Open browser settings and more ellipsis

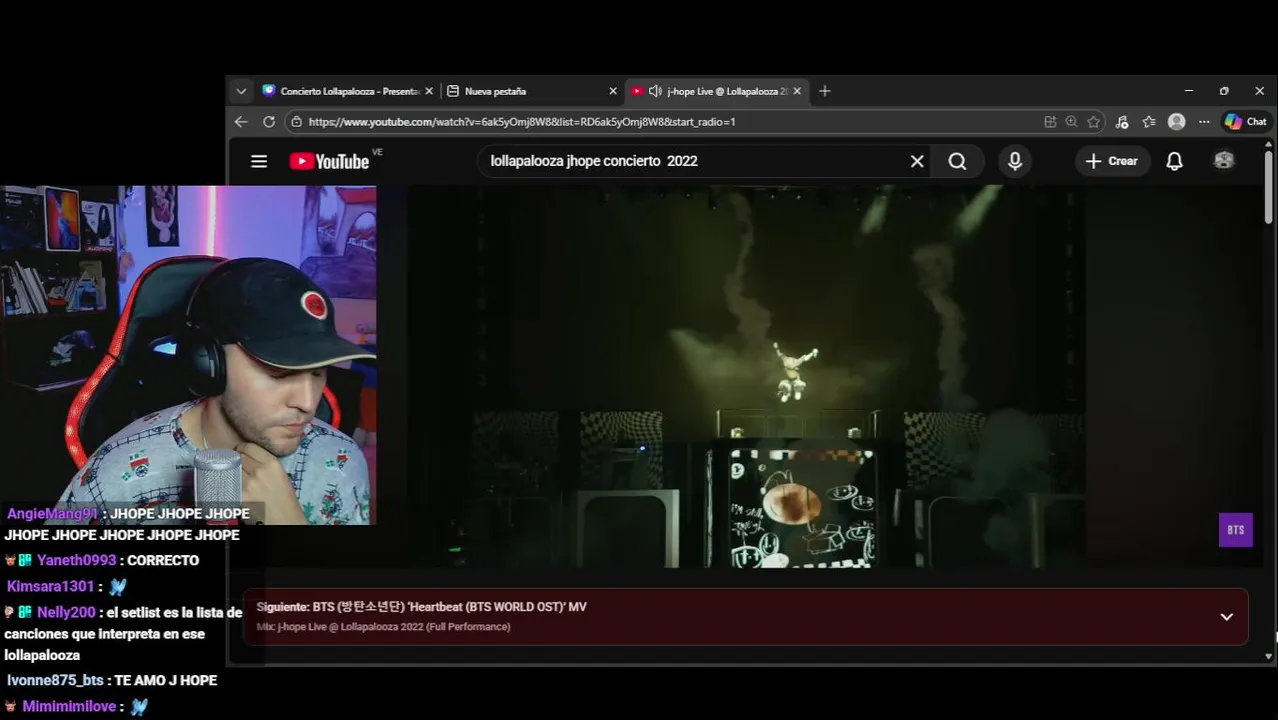click(1204, 122)
